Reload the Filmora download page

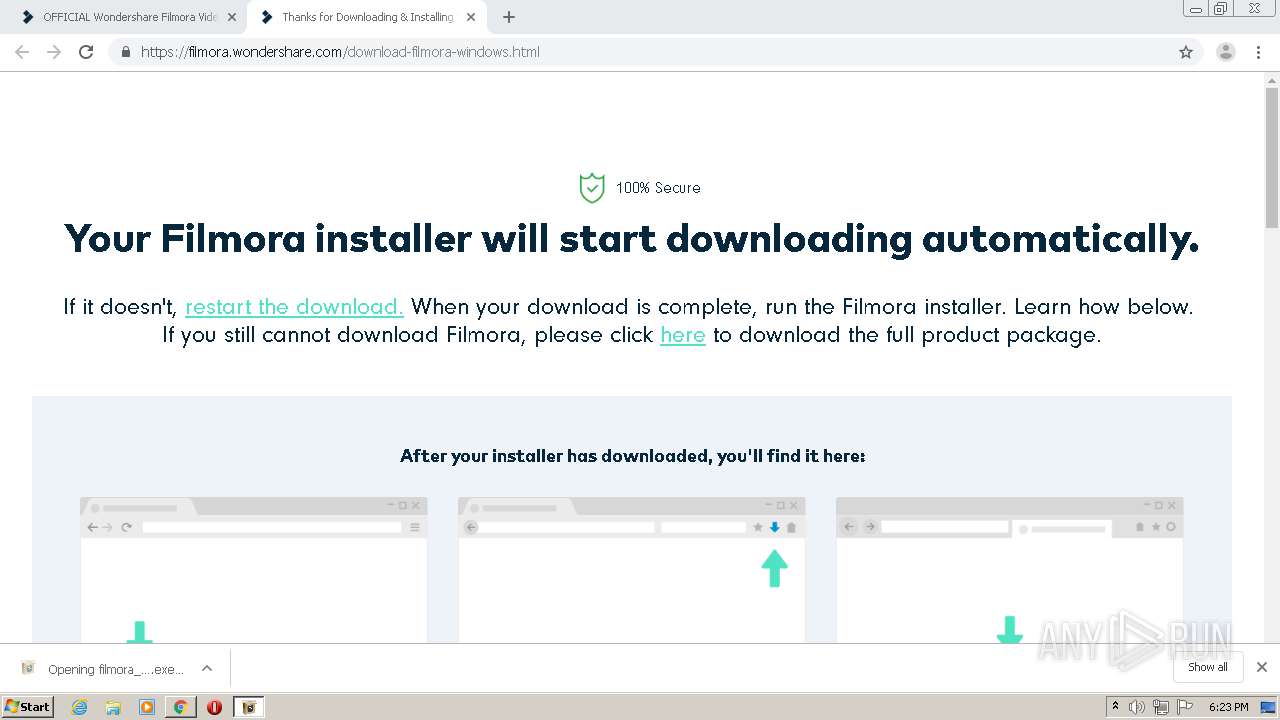(x=86, y=52)
